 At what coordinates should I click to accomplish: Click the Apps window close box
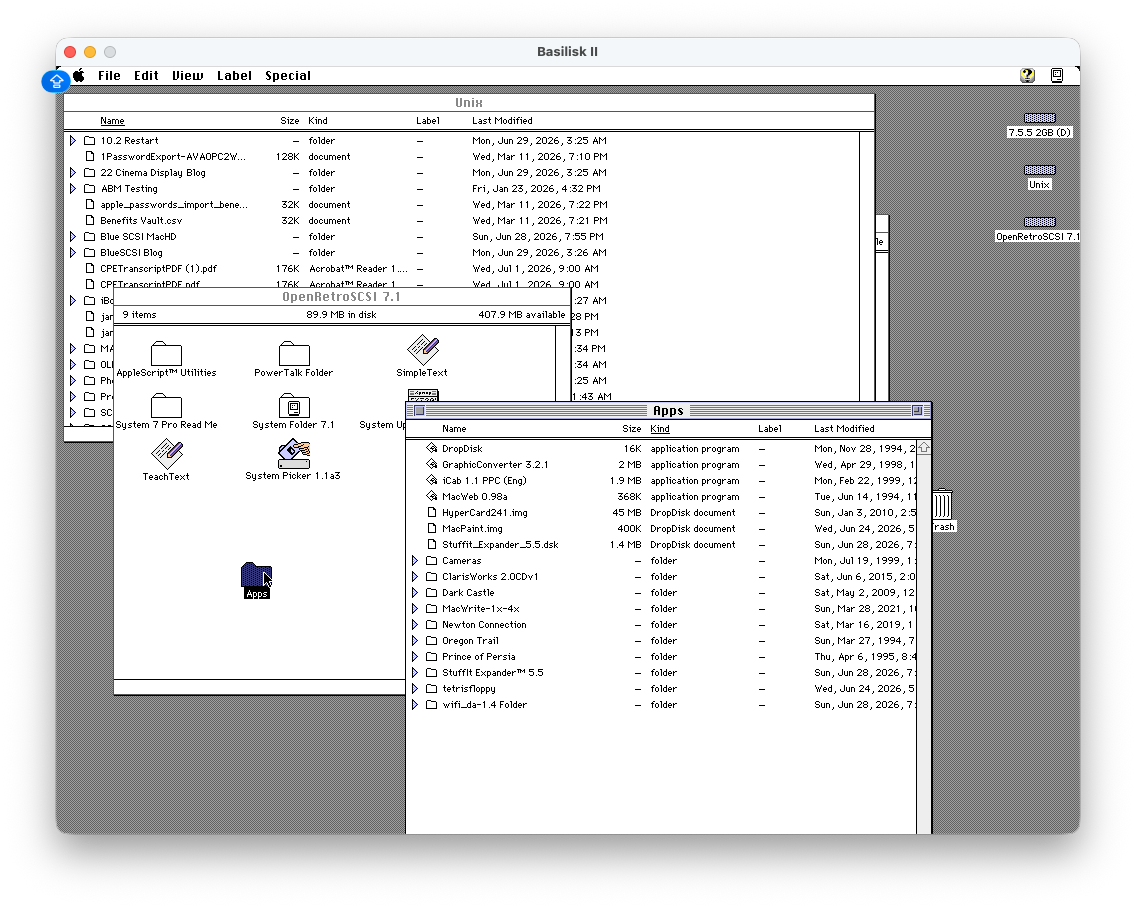coord(419,411)
